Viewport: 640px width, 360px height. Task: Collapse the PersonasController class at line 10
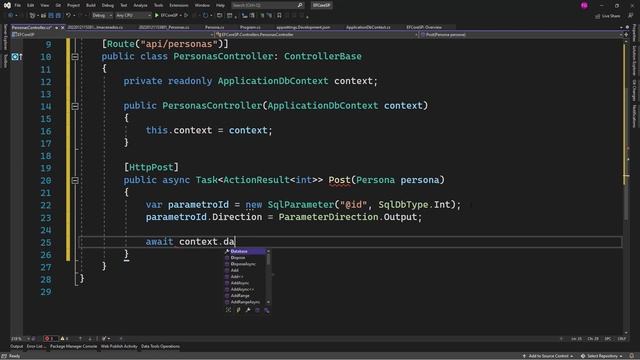pyautogui.click(x=75, y=57)
